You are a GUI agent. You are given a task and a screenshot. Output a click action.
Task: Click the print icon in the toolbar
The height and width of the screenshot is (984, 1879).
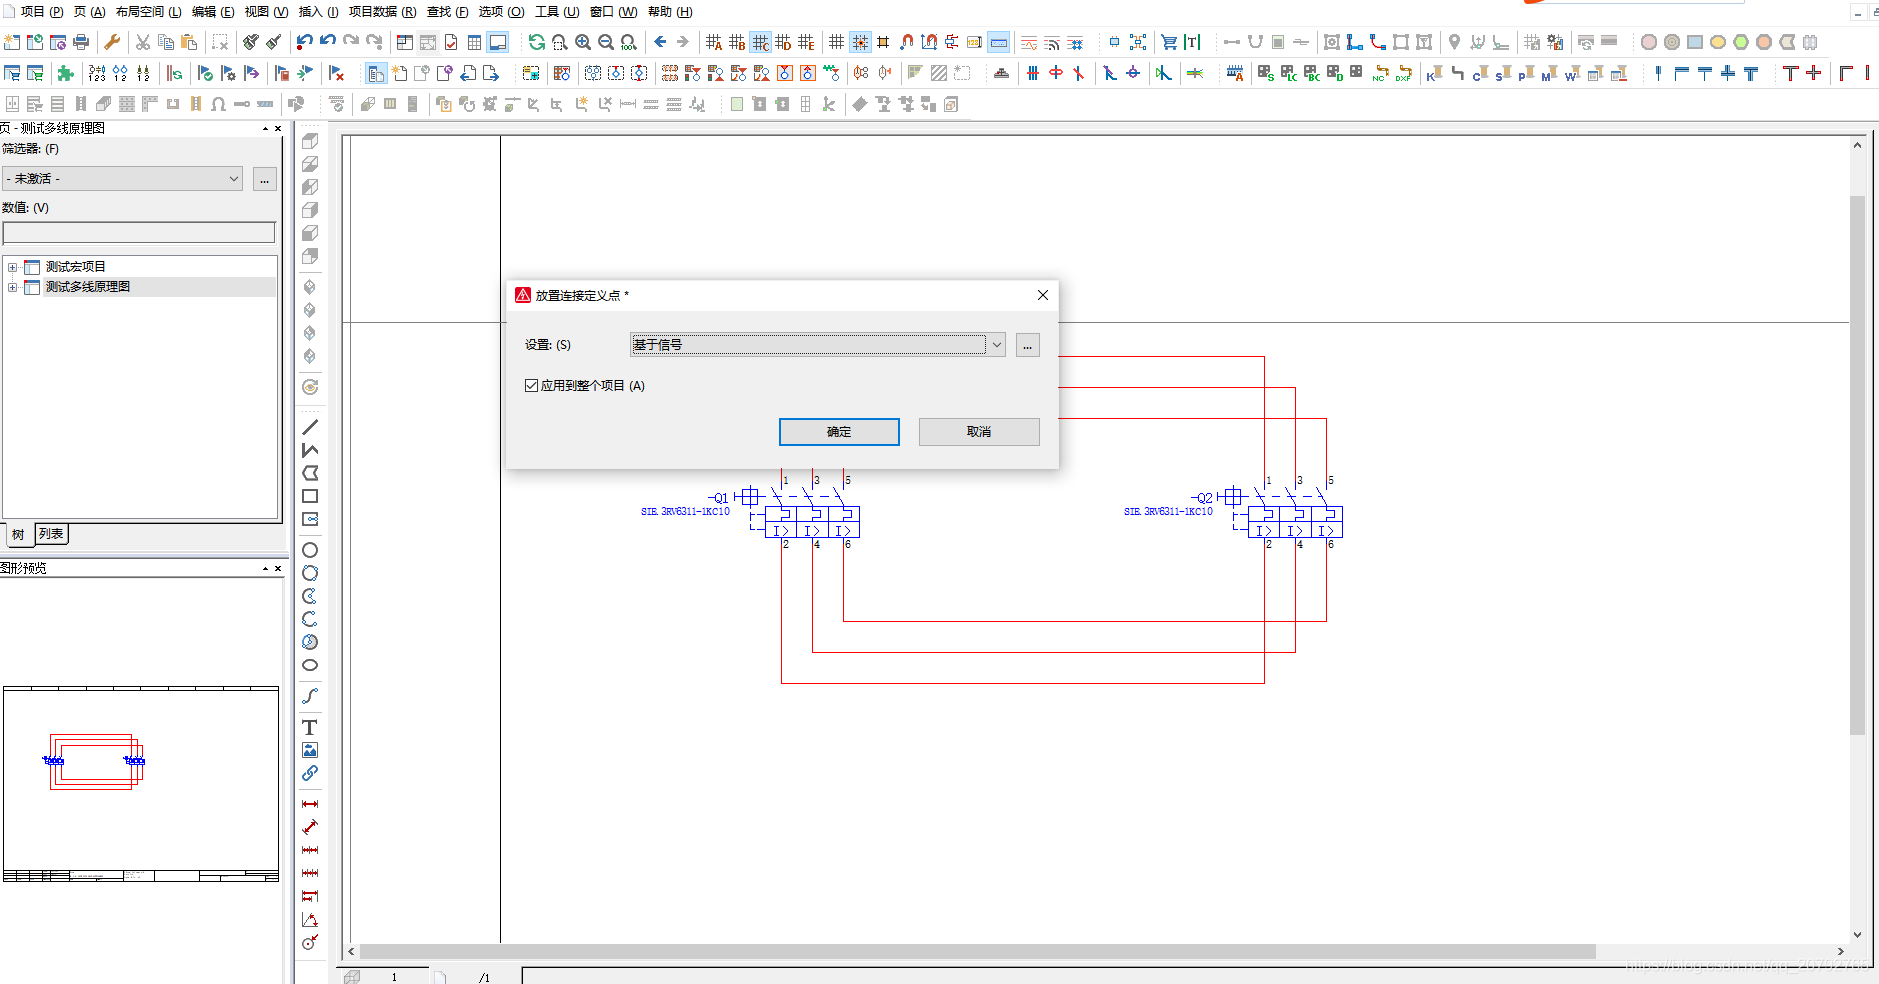click(x=81, y=42)
